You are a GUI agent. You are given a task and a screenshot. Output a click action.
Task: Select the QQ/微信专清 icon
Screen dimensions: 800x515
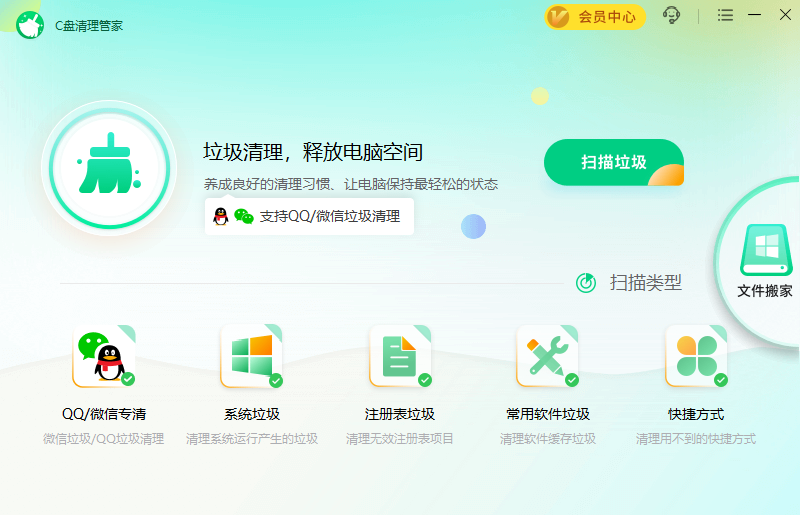102,356
